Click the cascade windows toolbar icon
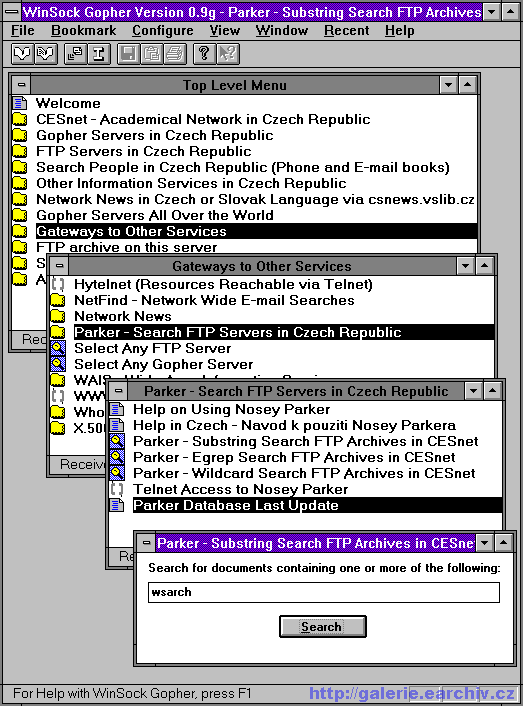Screen dimensions: 523x706 pyautogui.click(x=75, y=54)
